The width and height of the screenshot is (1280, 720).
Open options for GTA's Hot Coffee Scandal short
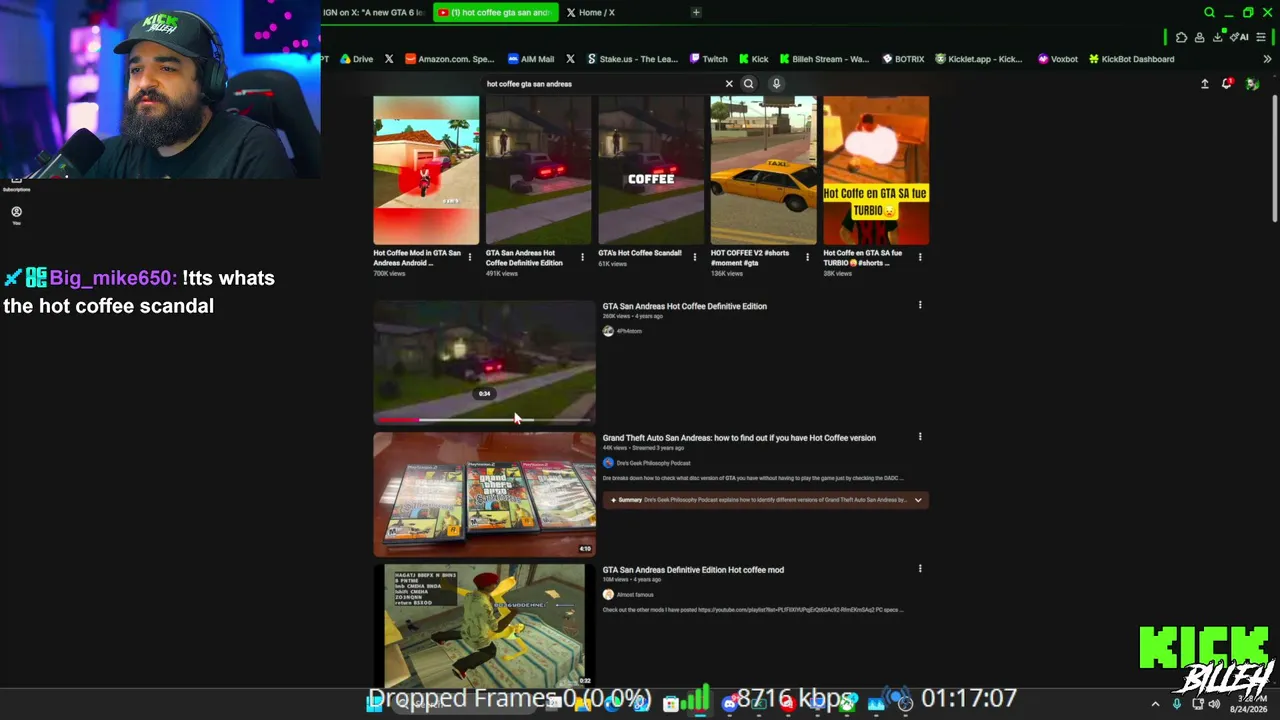[x=695, y=257]
